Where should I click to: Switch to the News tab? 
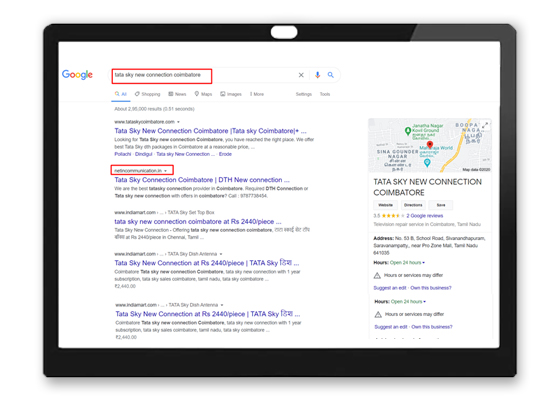tap(178, 94)
